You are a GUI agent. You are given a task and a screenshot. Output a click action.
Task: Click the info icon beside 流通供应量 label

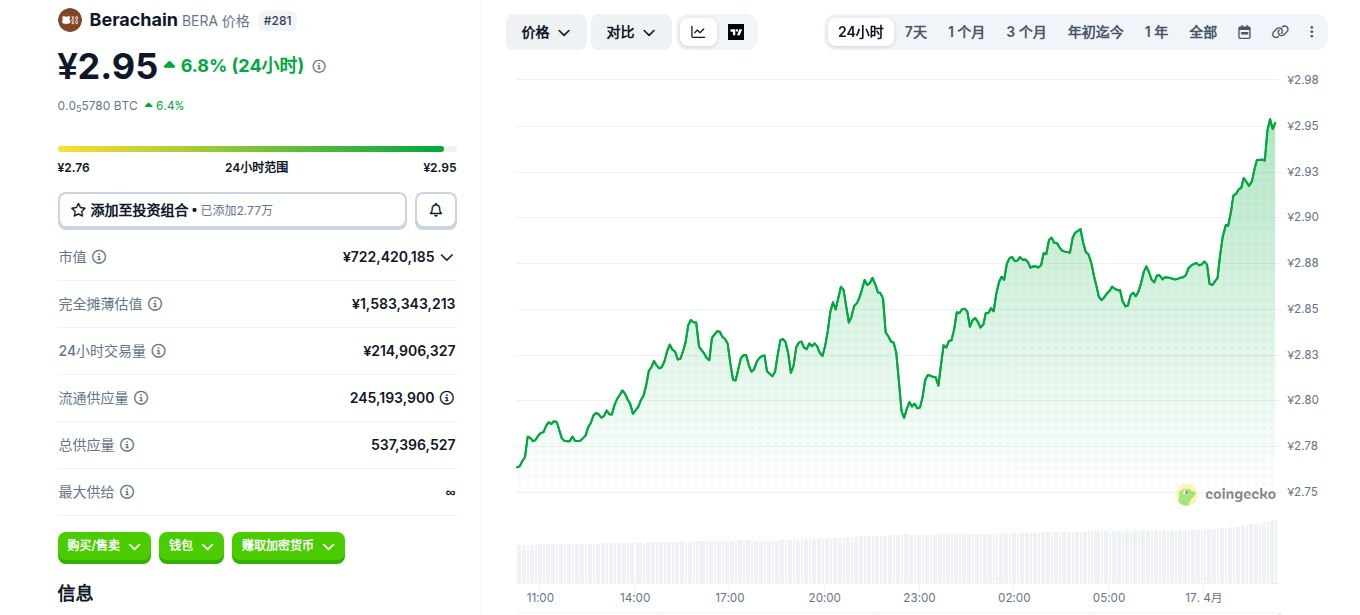(141, 398)
